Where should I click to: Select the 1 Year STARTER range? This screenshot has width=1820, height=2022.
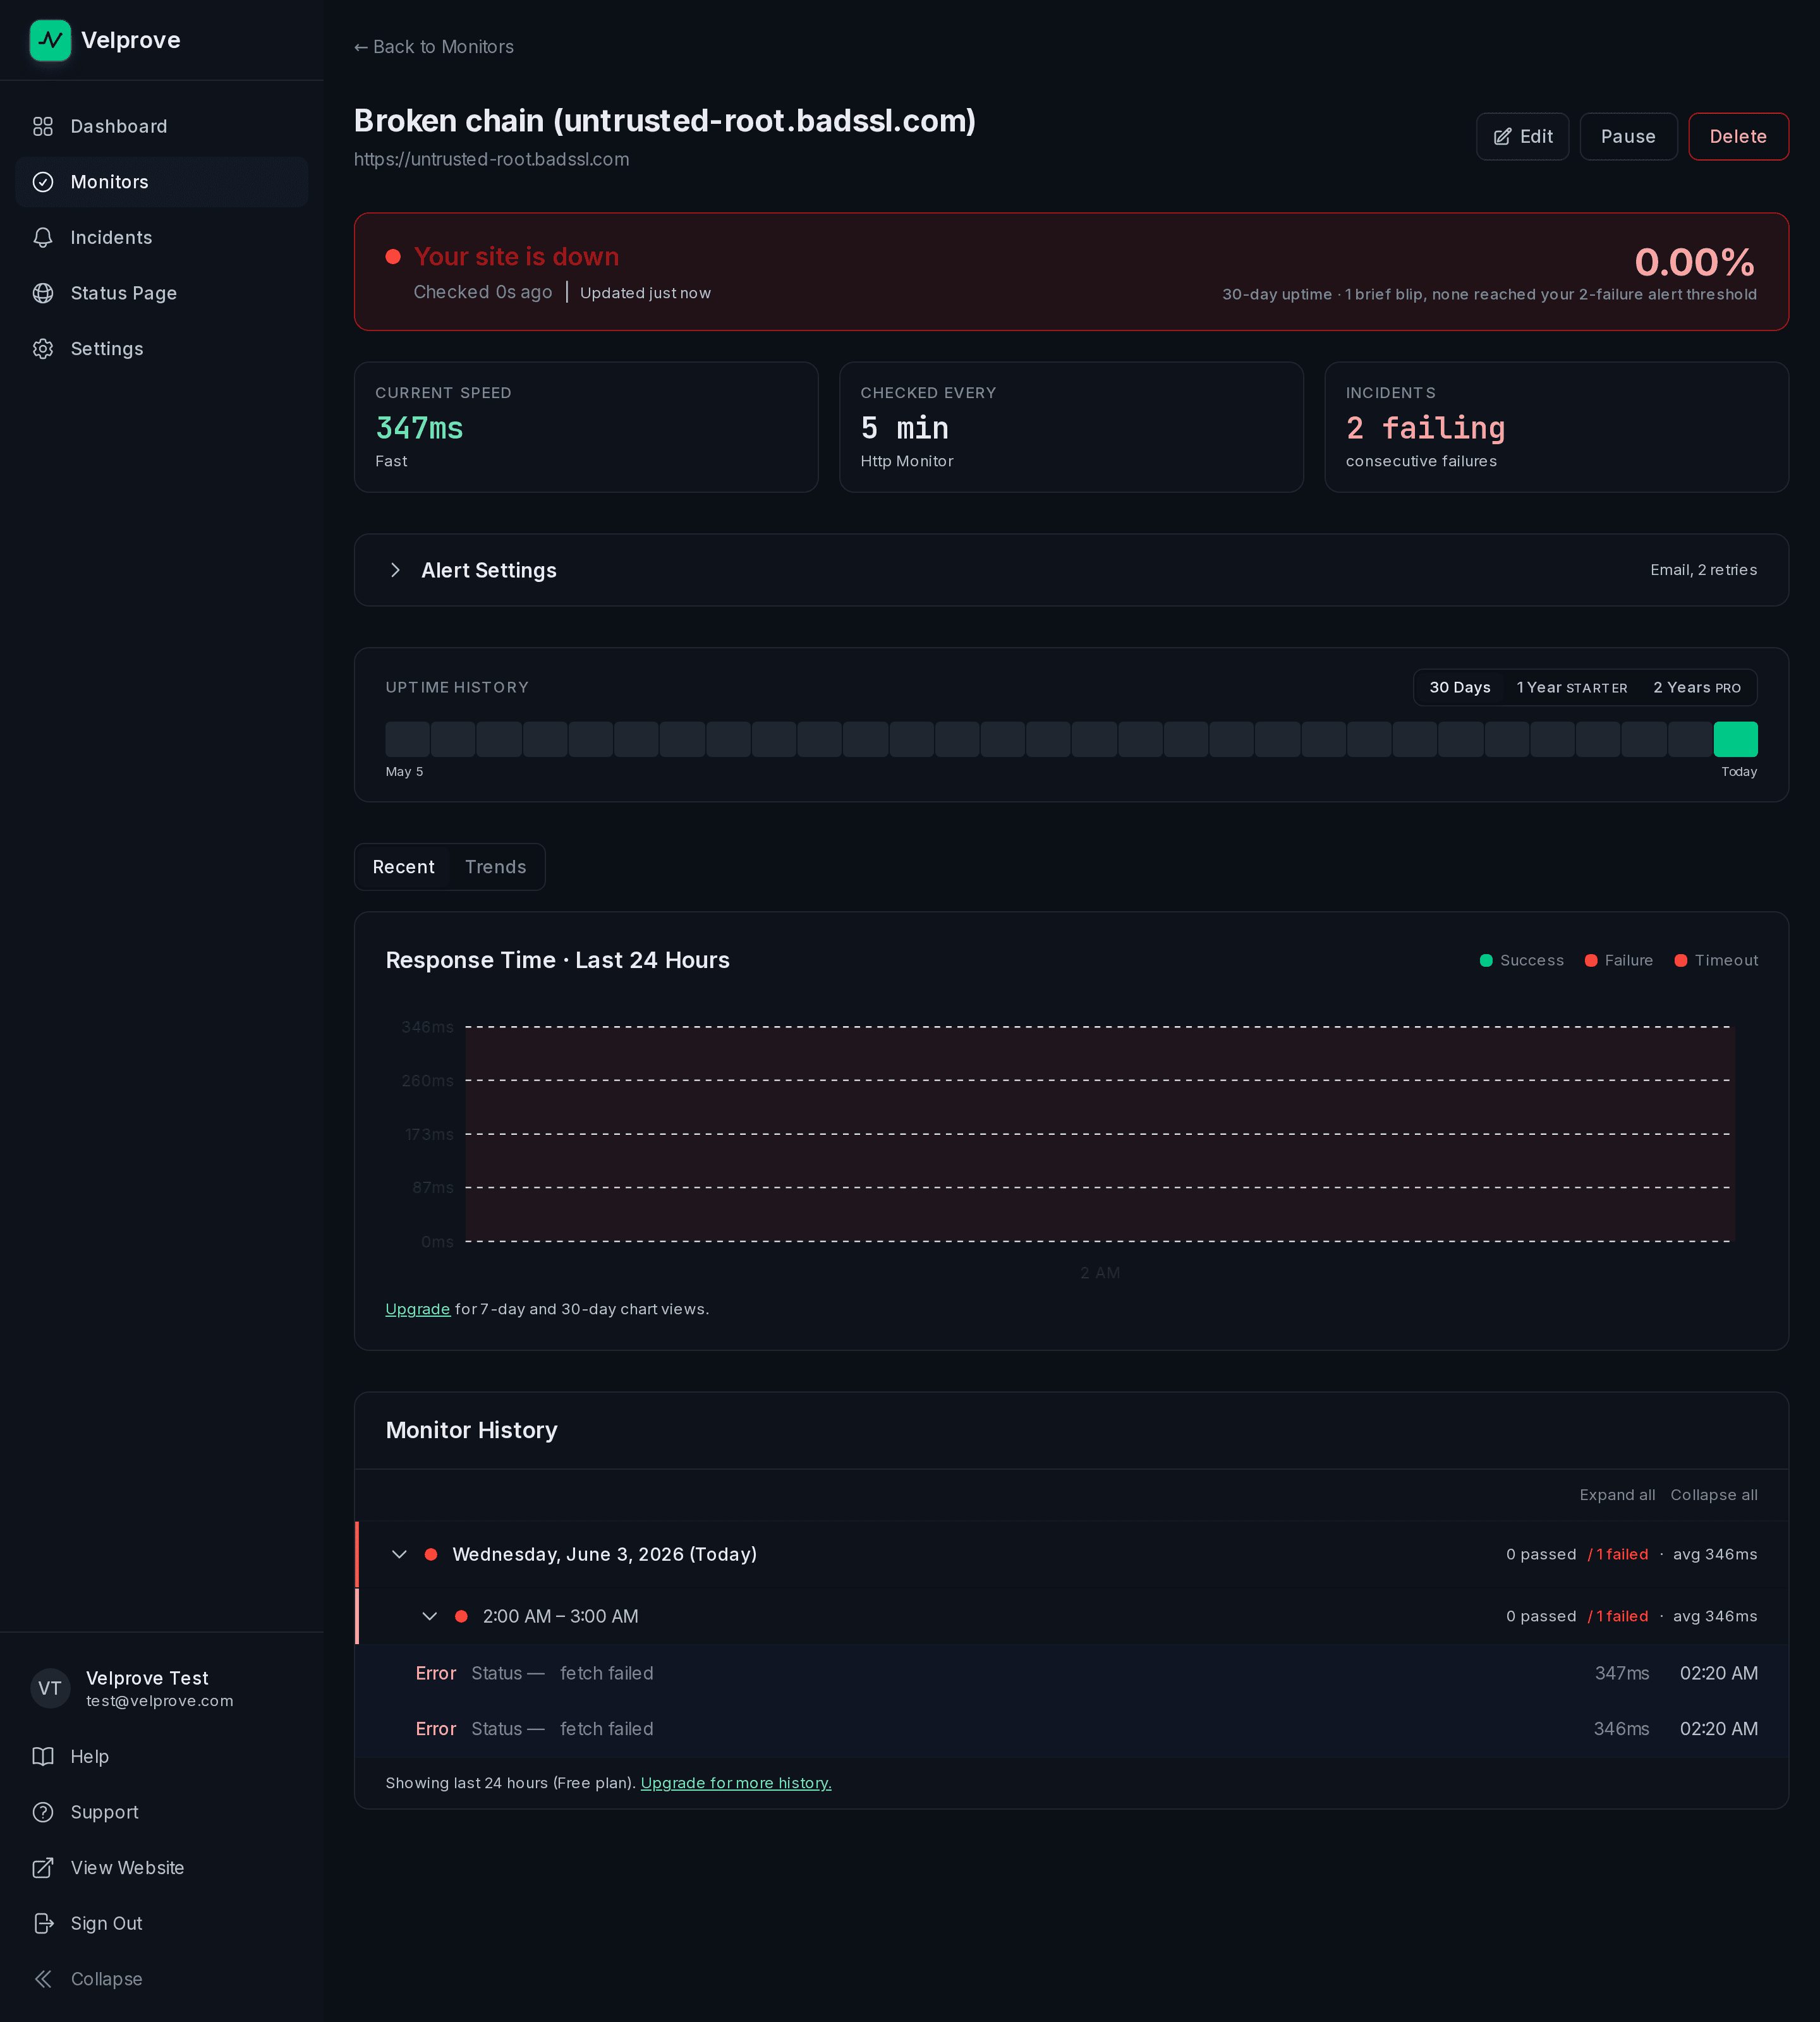point(1571,687)
